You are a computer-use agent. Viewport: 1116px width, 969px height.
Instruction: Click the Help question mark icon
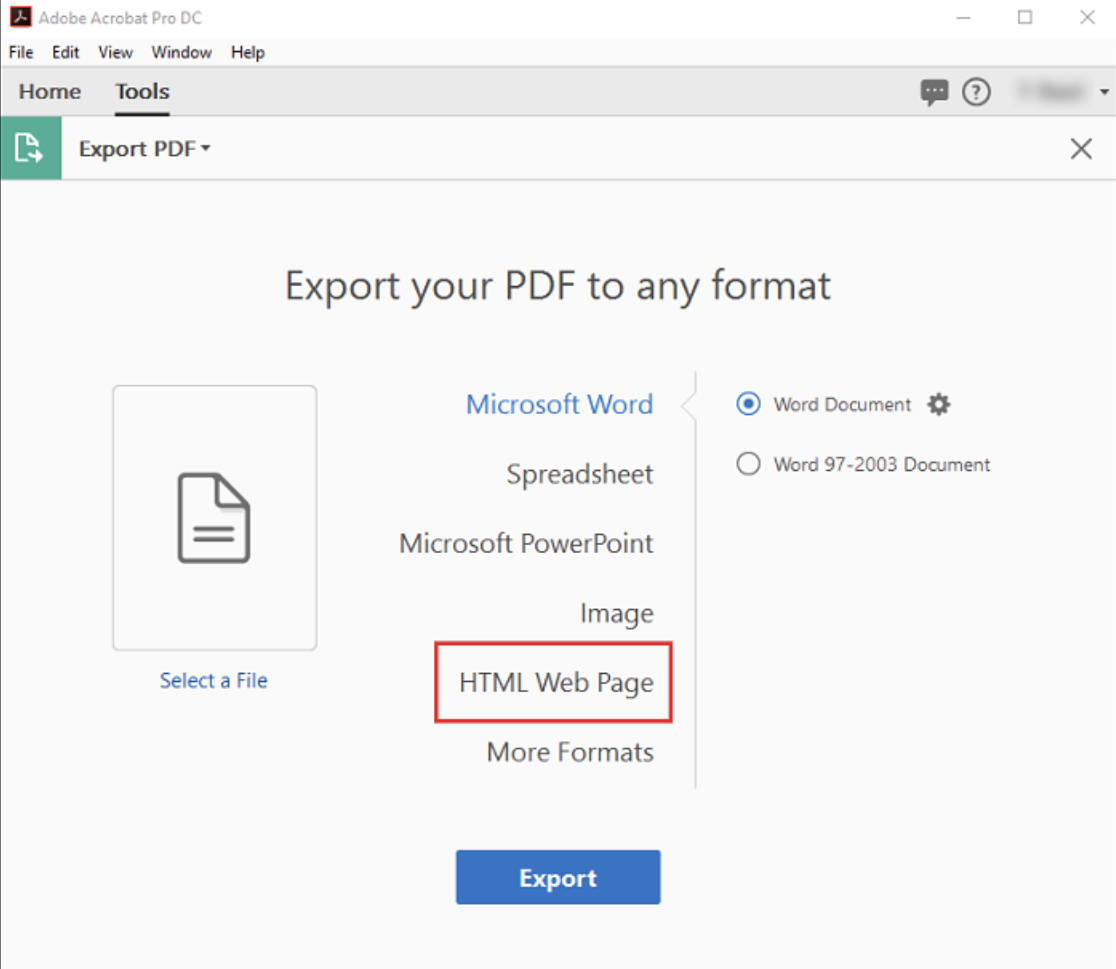[x=975, y=92]
